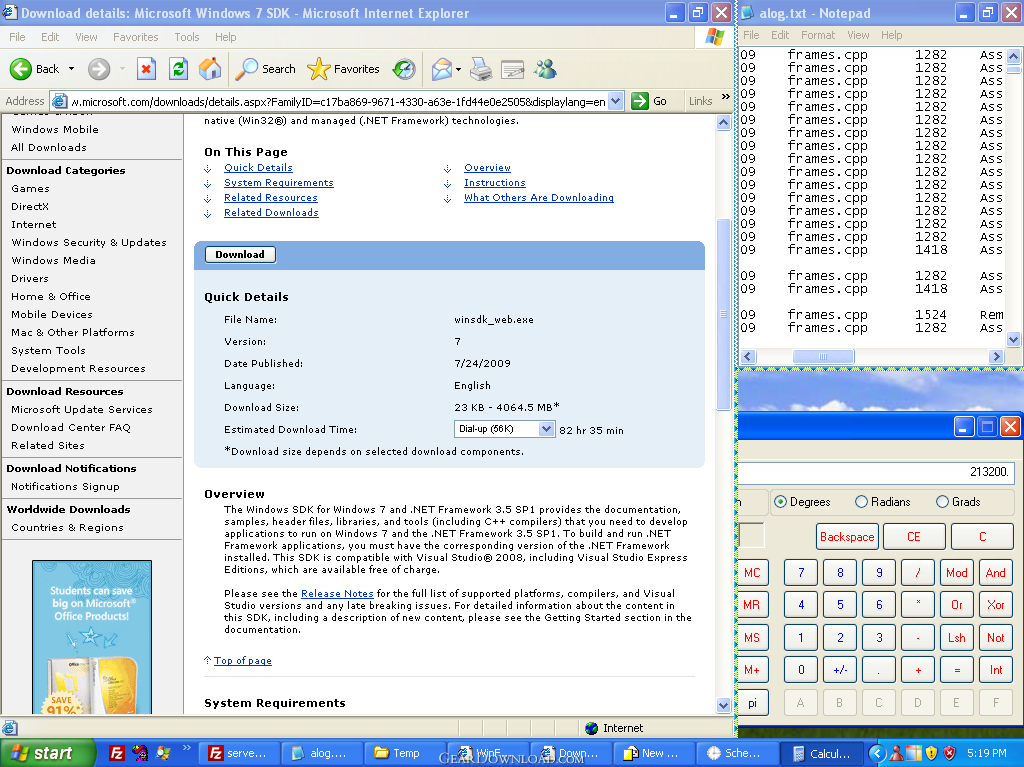
Task: Click the page icon in address bar
Action: [x=59, y=101]
